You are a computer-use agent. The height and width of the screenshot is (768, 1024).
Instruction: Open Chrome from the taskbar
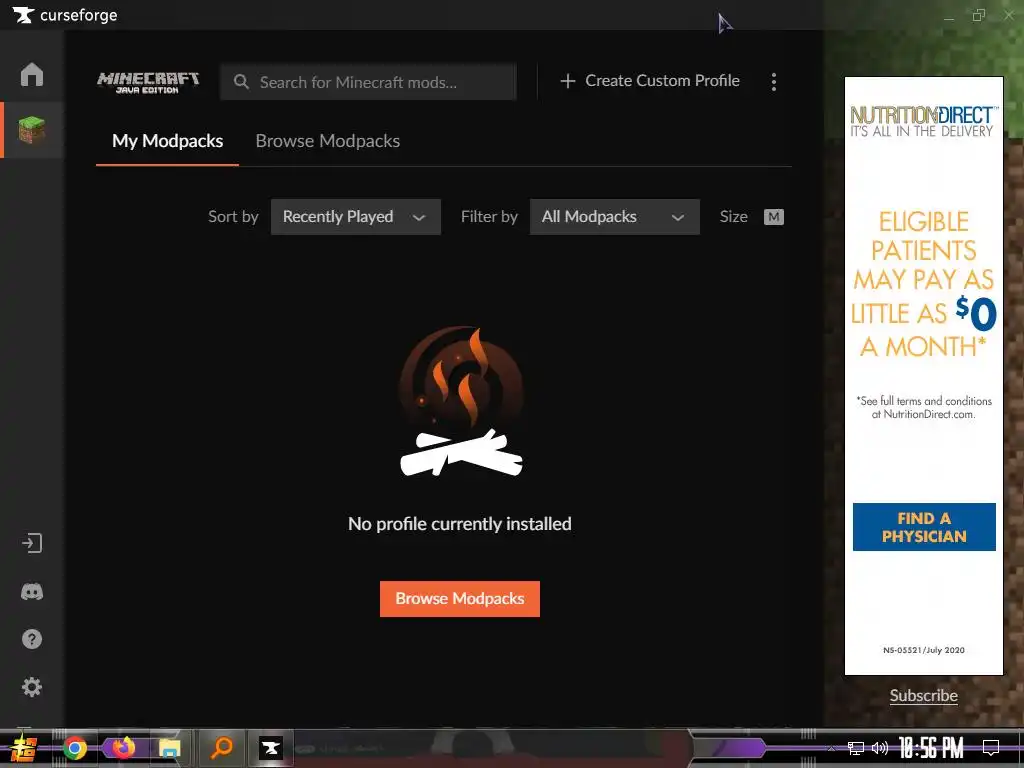[75, 748]
